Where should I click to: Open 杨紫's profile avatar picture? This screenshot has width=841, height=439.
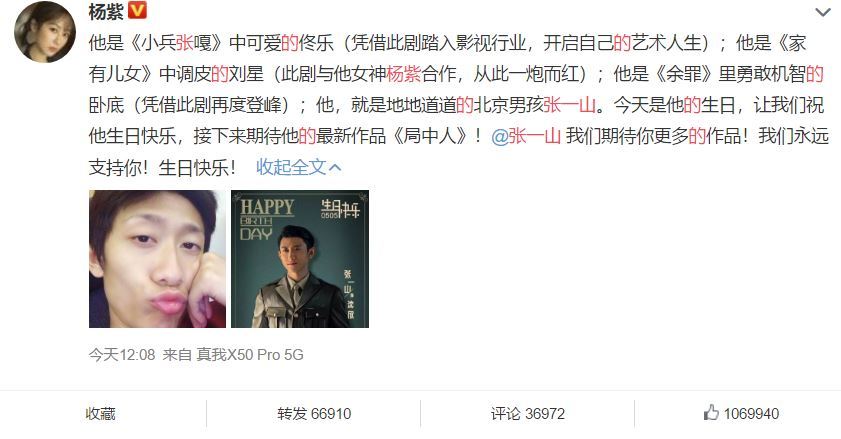tap(45, 32)
